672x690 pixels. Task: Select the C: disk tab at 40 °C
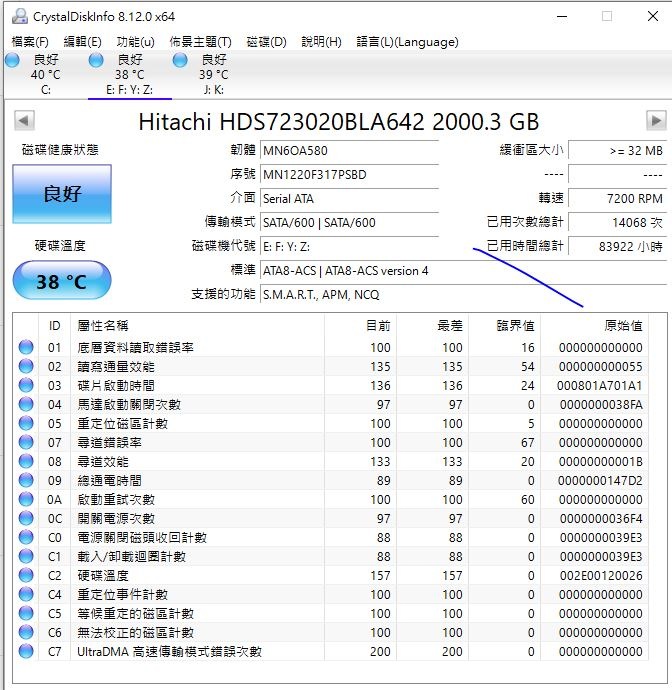[x=46, y=74]
